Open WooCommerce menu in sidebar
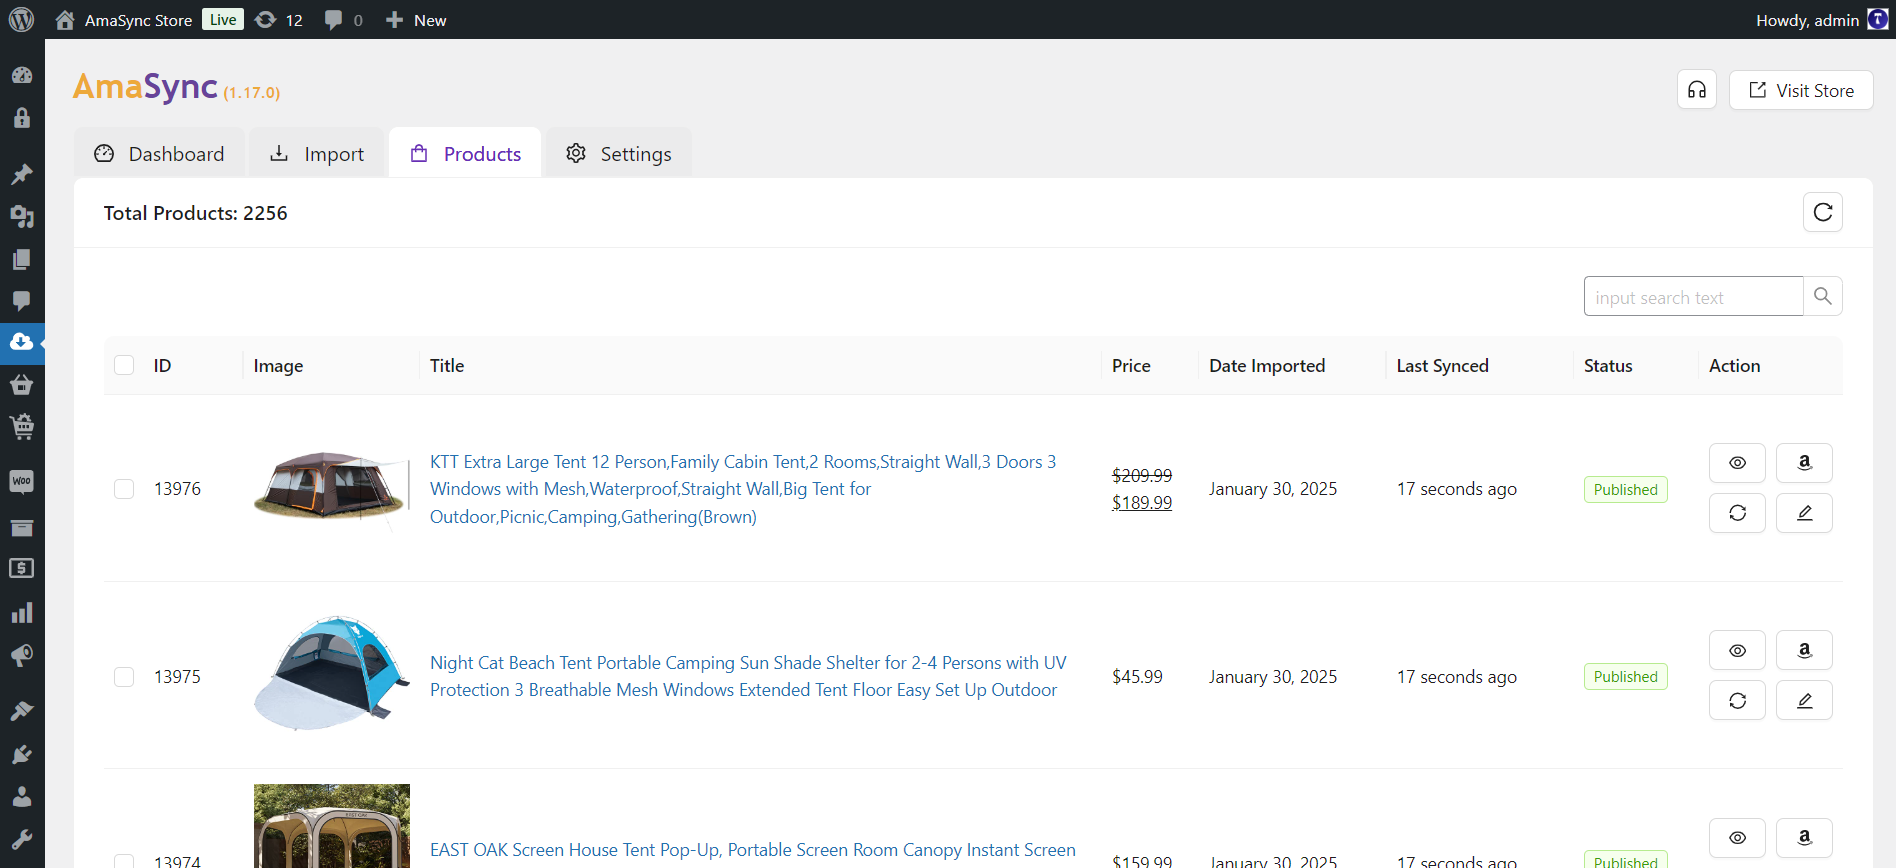Screen dimensions: 1896x868 (x=22, y=482)
